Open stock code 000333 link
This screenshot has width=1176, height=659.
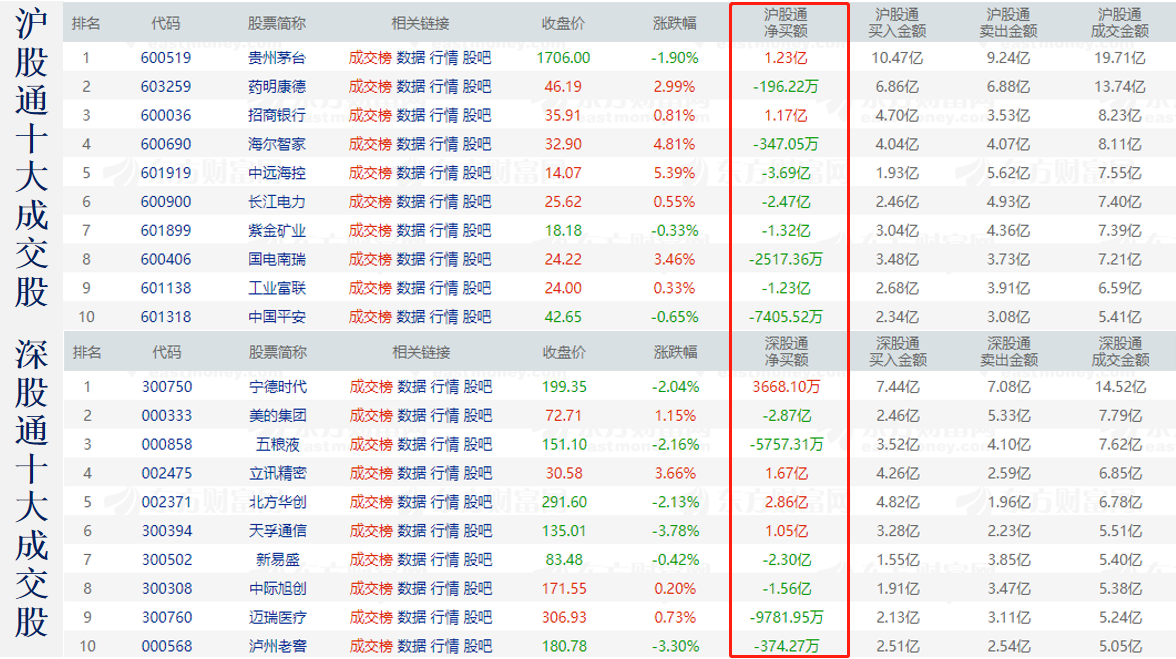167,416
